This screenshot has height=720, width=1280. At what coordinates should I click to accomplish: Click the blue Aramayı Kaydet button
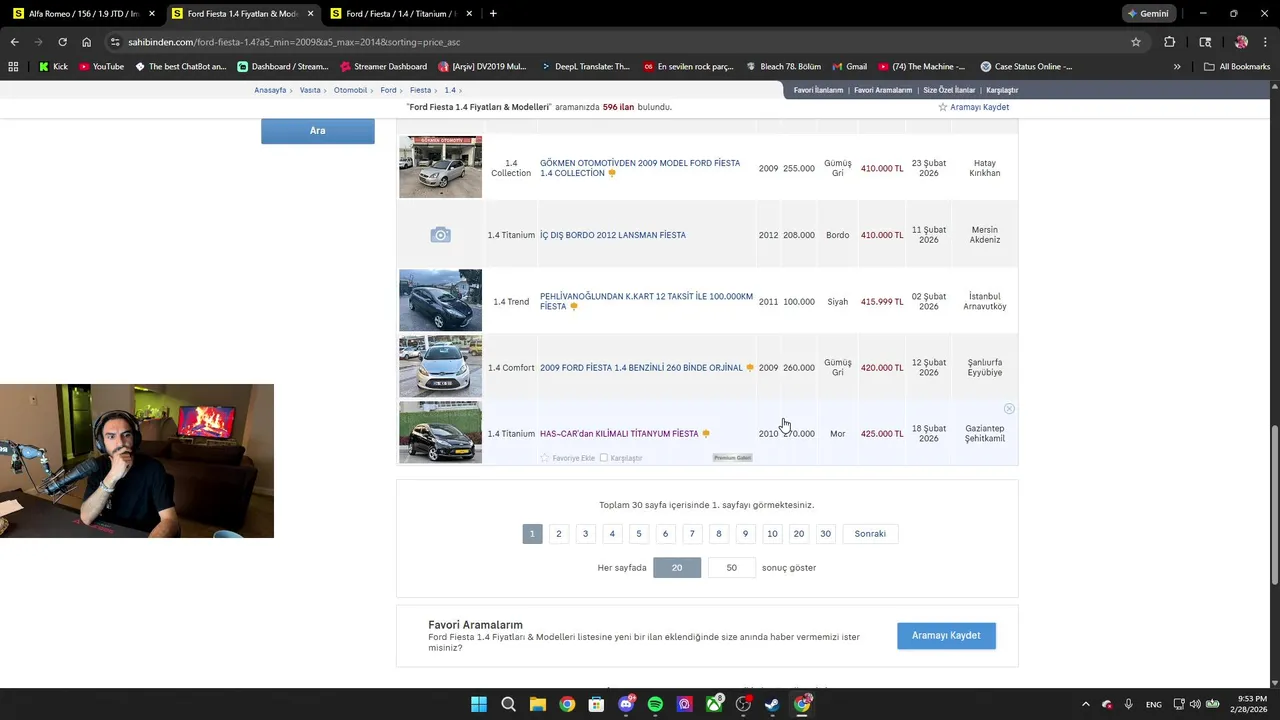[x=946, y=636]
